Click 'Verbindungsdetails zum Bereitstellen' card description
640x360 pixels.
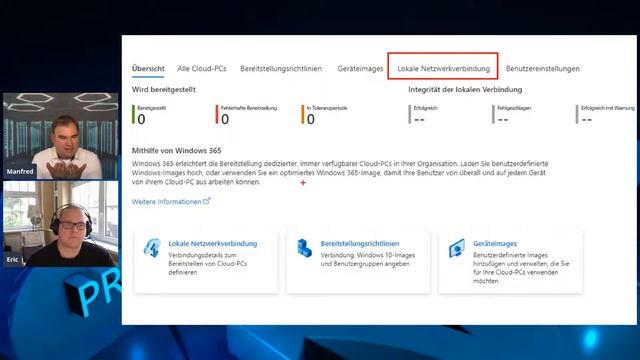point(208,264)
